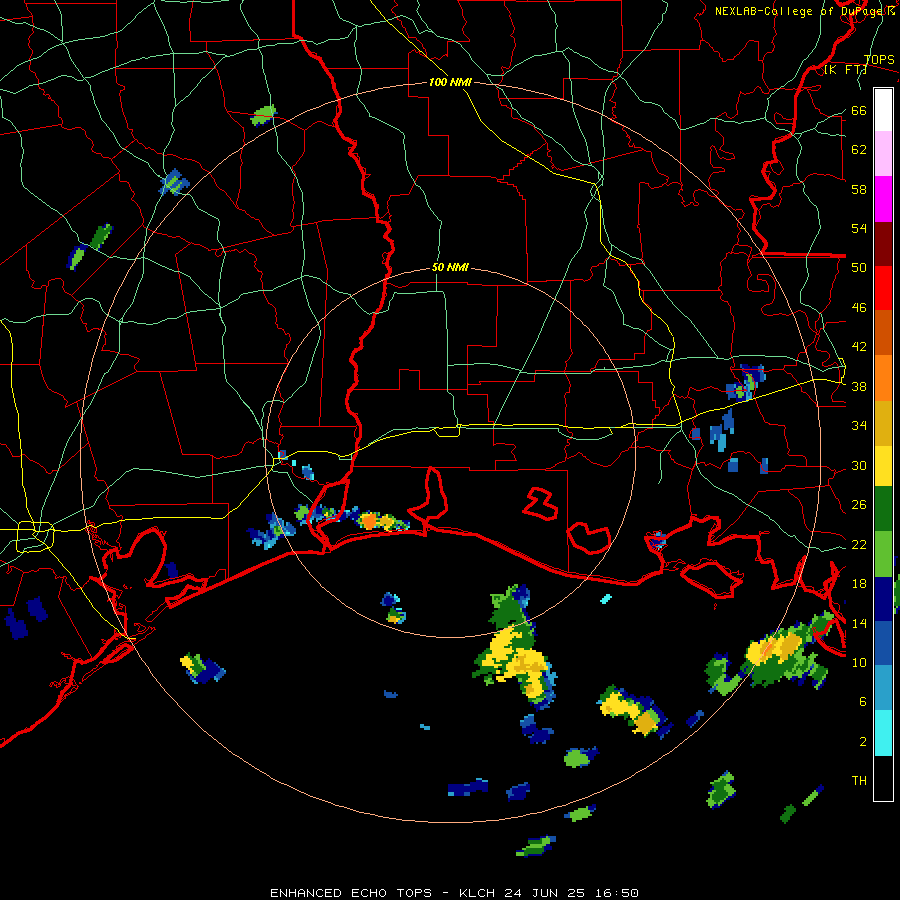
Task: Select the white swatch on the tops scale
Action: coord(883,110)
